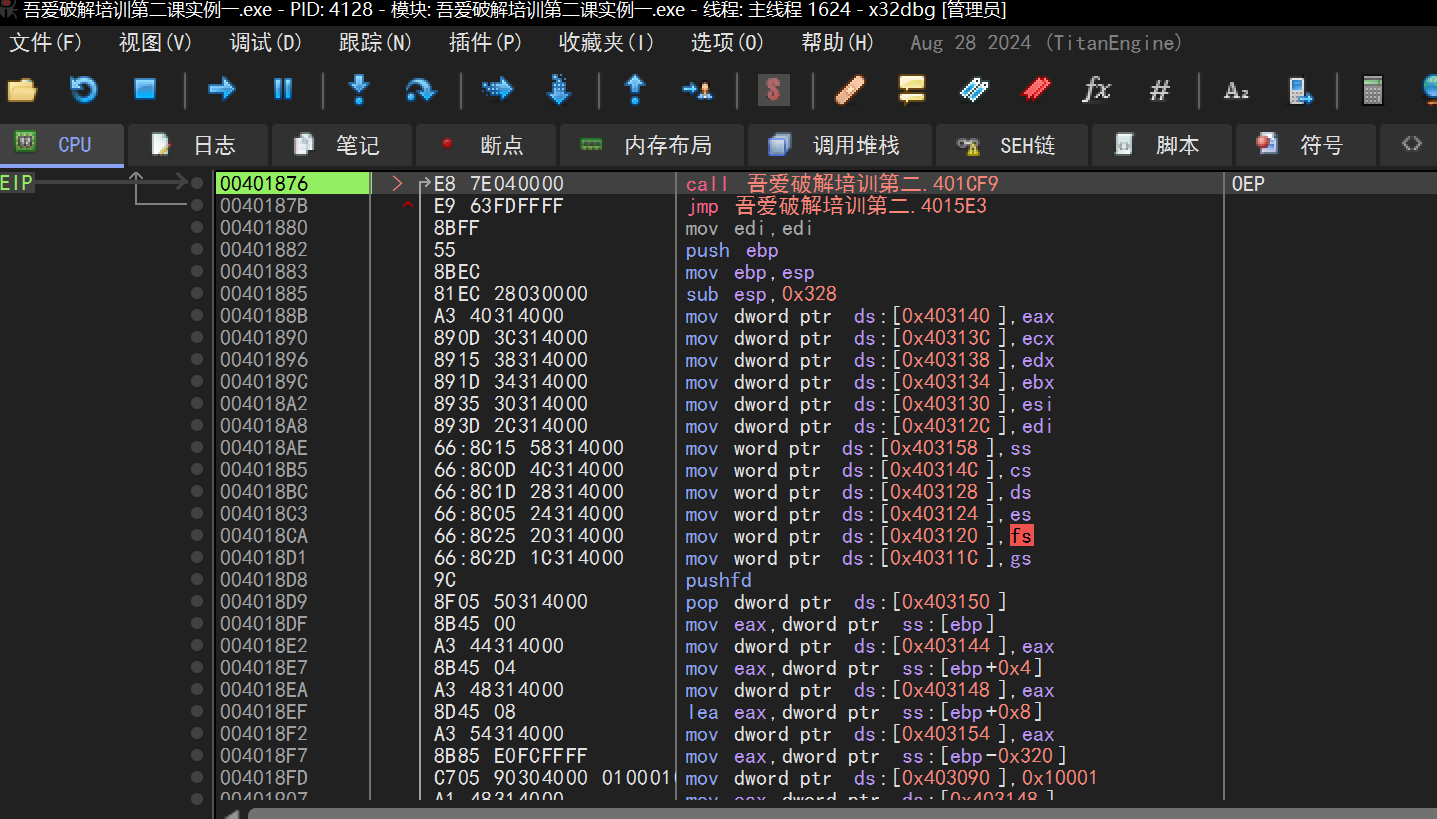Select bytes 8BFF at 00401880
The height and width of the screenshot is (819, 1437).
[x=457, y=228]
